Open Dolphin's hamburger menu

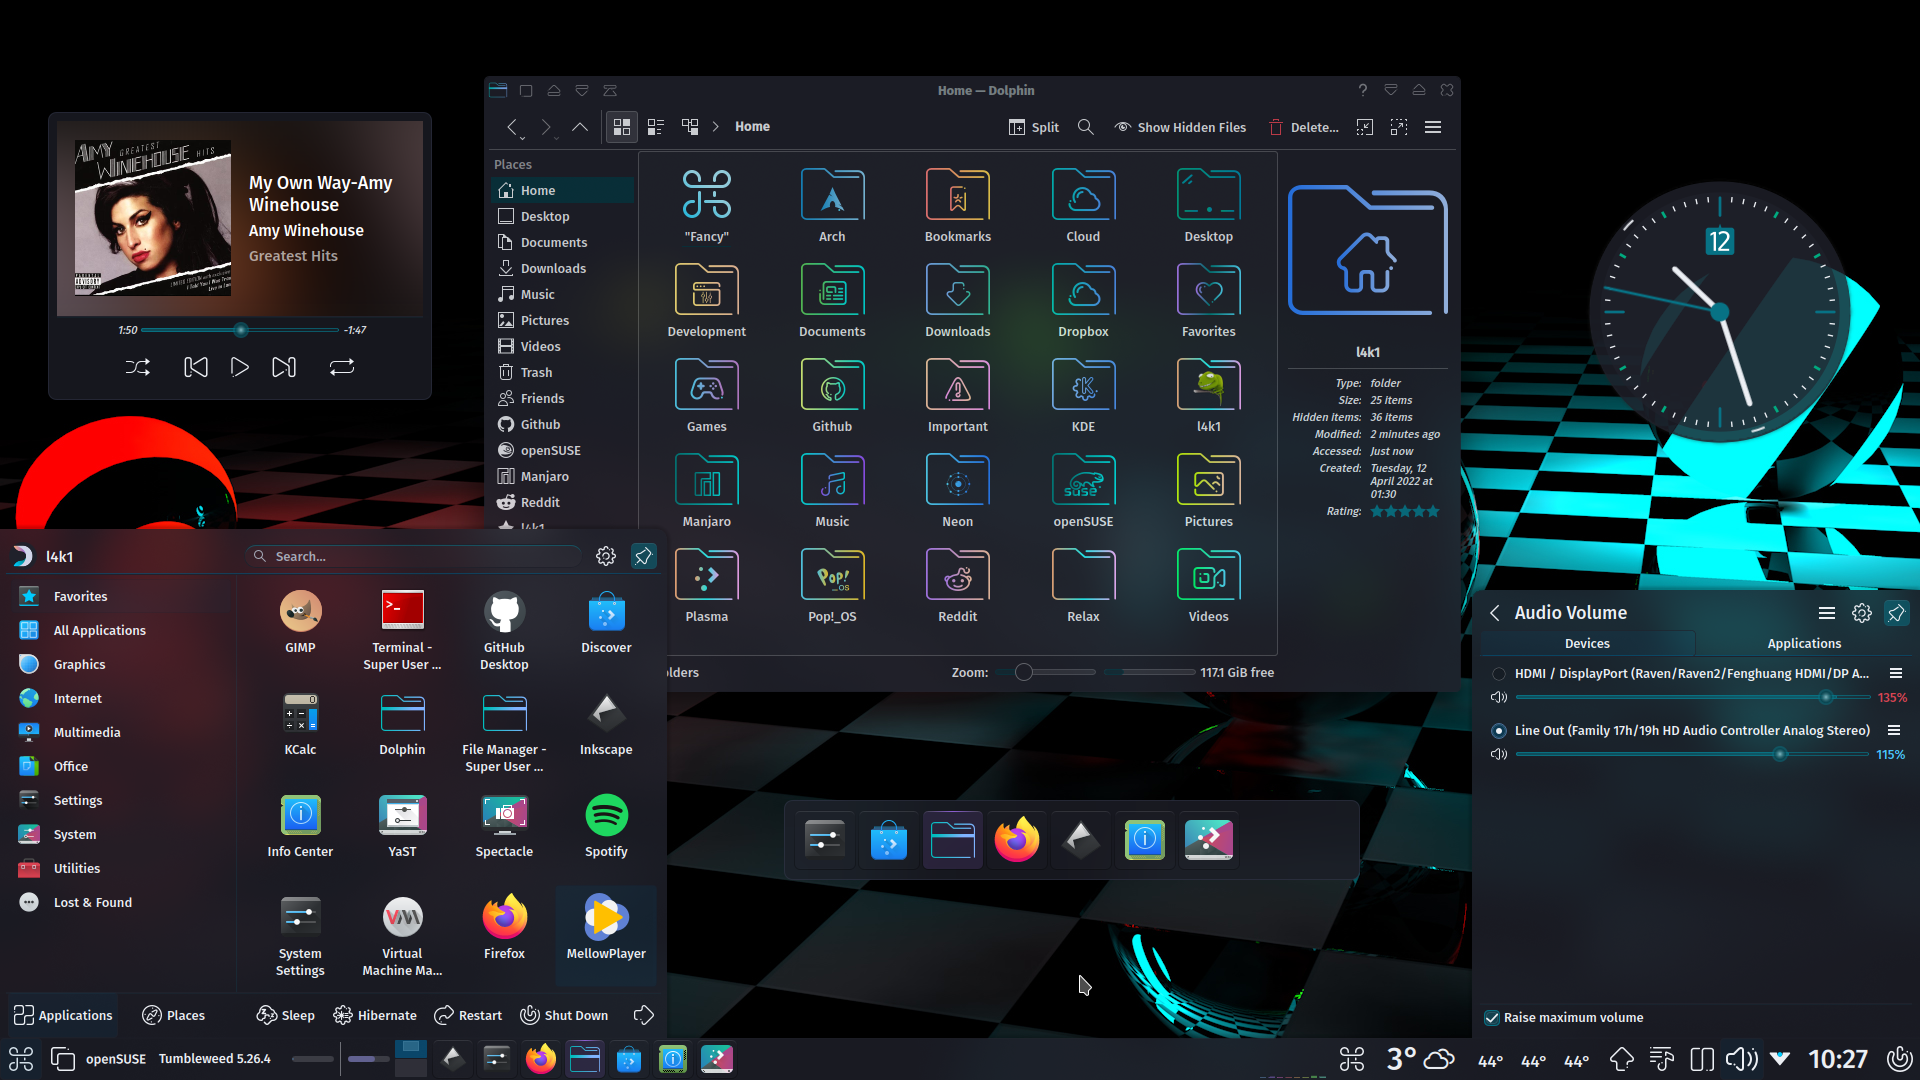[1432, 127]
